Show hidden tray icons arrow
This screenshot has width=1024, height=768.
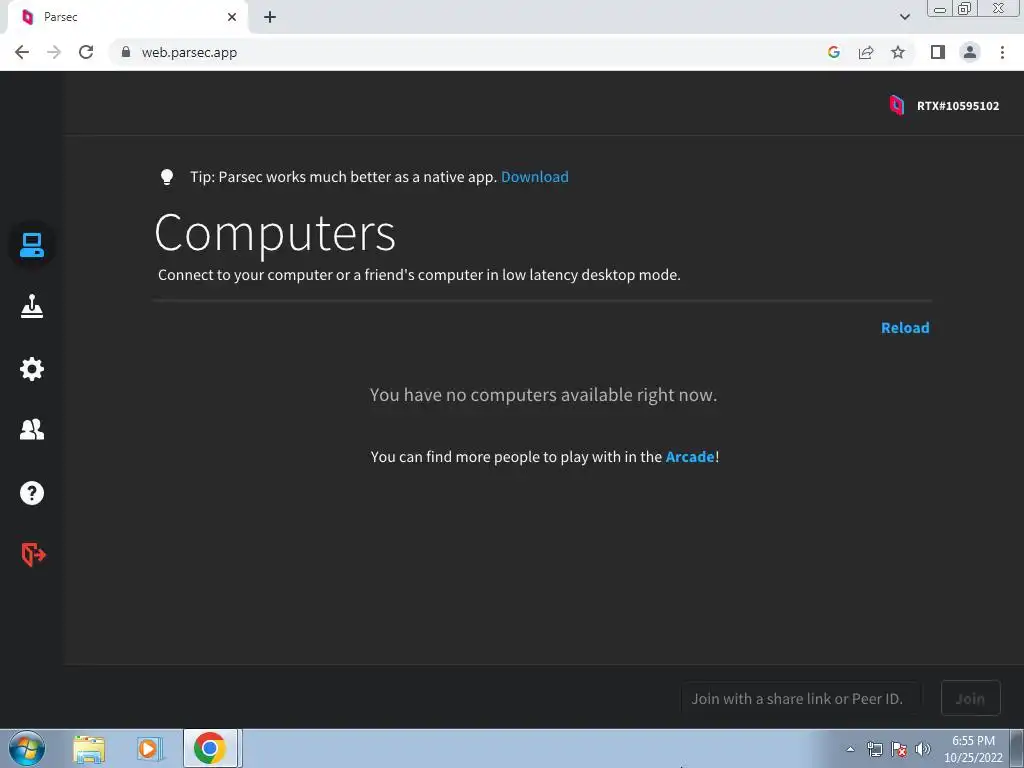850,749
